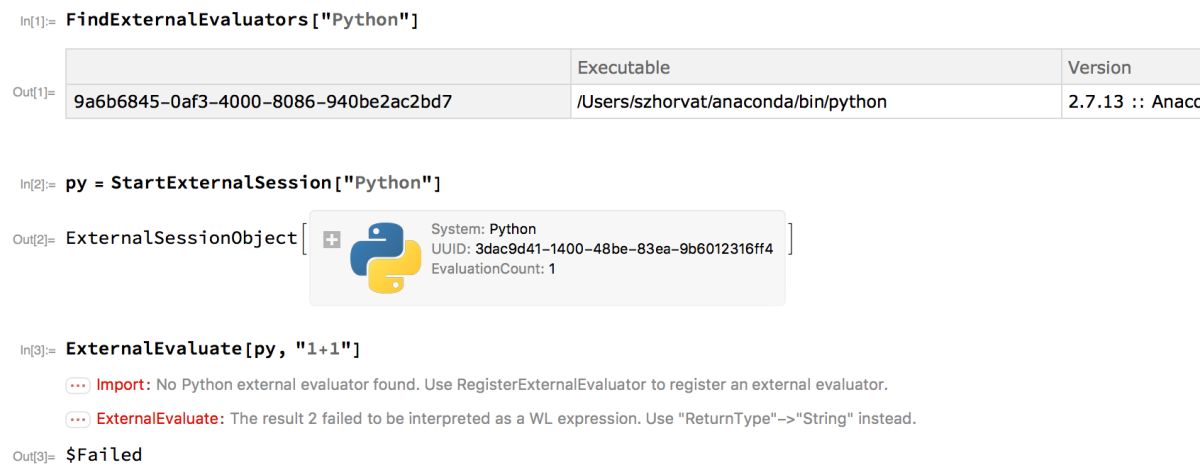Click the red Import message label
1200x475 pixels.
pos(121,384)
